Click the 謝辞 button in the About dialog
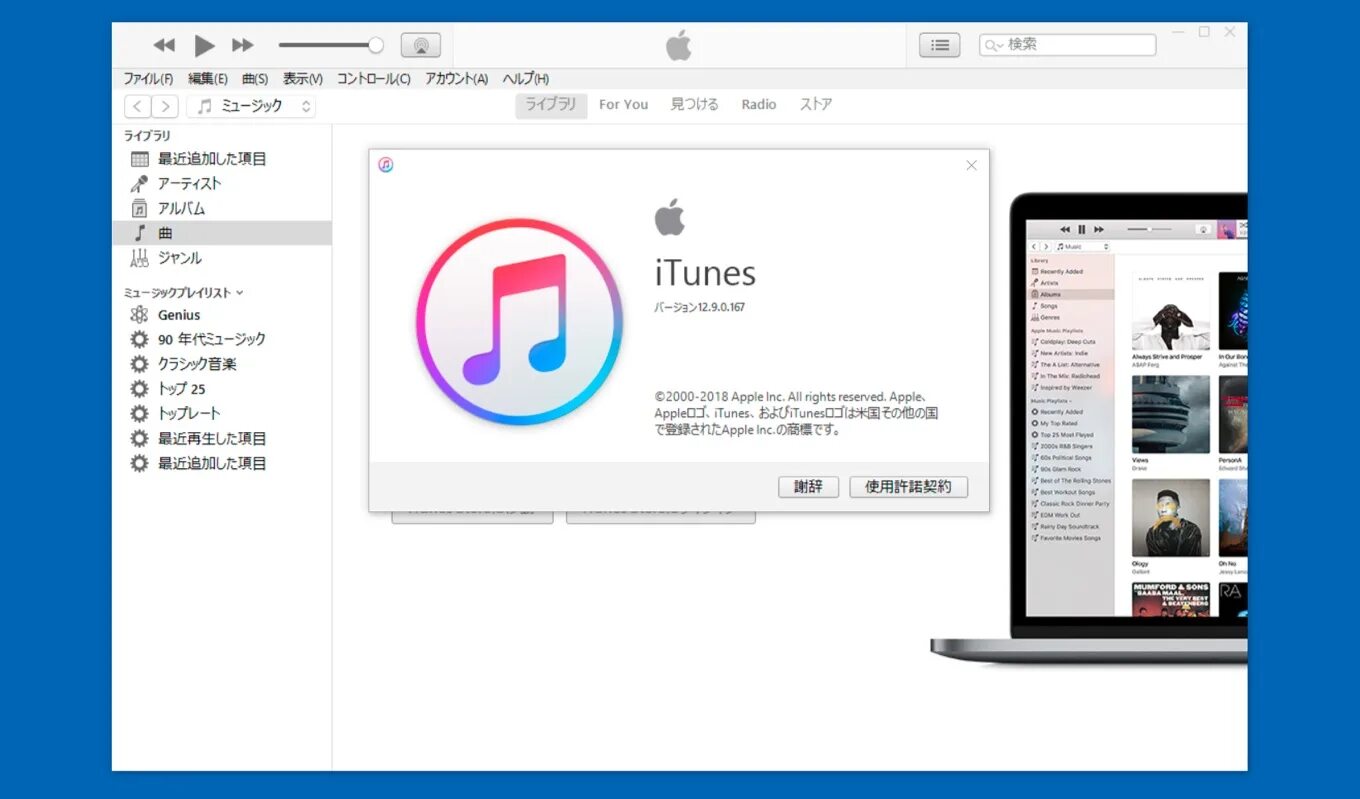Viewport: 1360px width, 799px height. click(x=808, y=487)
